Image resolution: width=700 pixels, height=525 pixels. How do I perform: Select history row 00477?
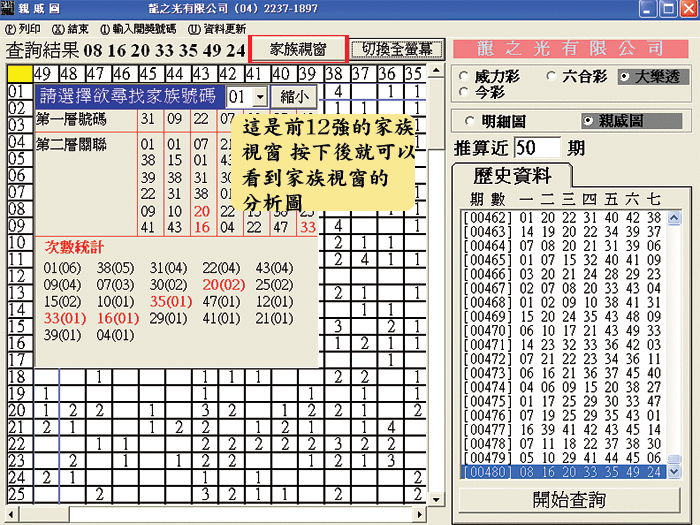563,429
